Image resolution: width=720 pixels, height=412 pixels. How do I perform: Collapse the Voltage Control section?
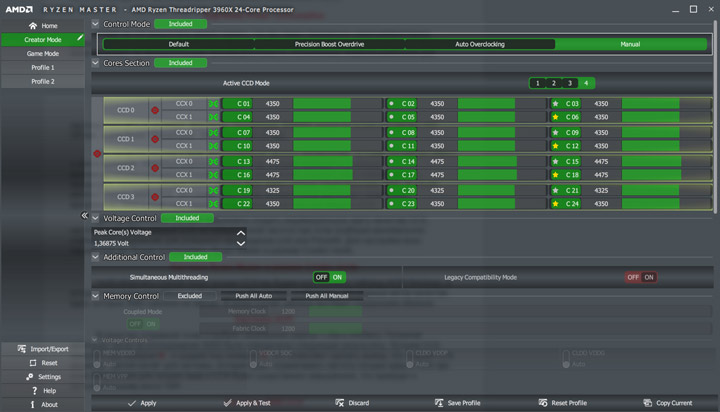95,217
